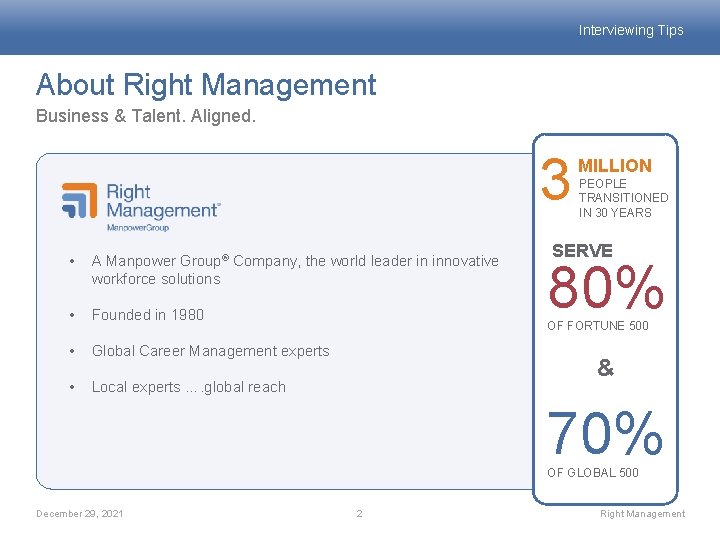Click the 'OF FORTUNE 500' label
Screen dimensions: 720x540
(x=598, y=326)
